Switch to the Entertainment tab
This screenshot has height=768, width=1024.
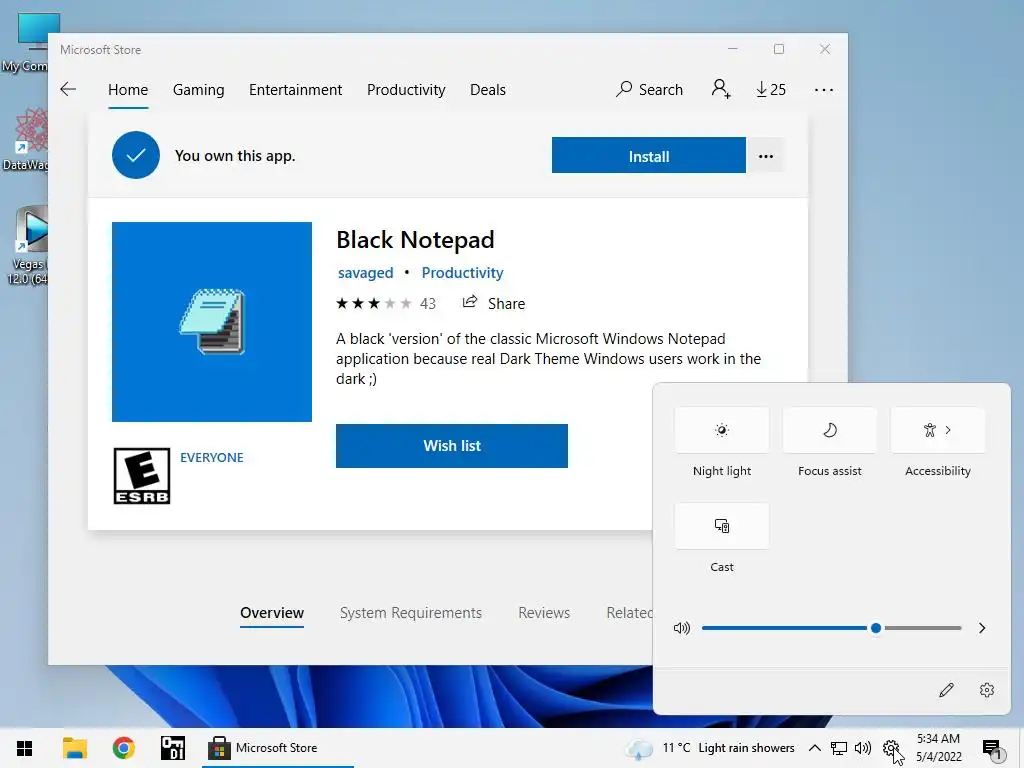pyautogui.click(x=295, y=89)
